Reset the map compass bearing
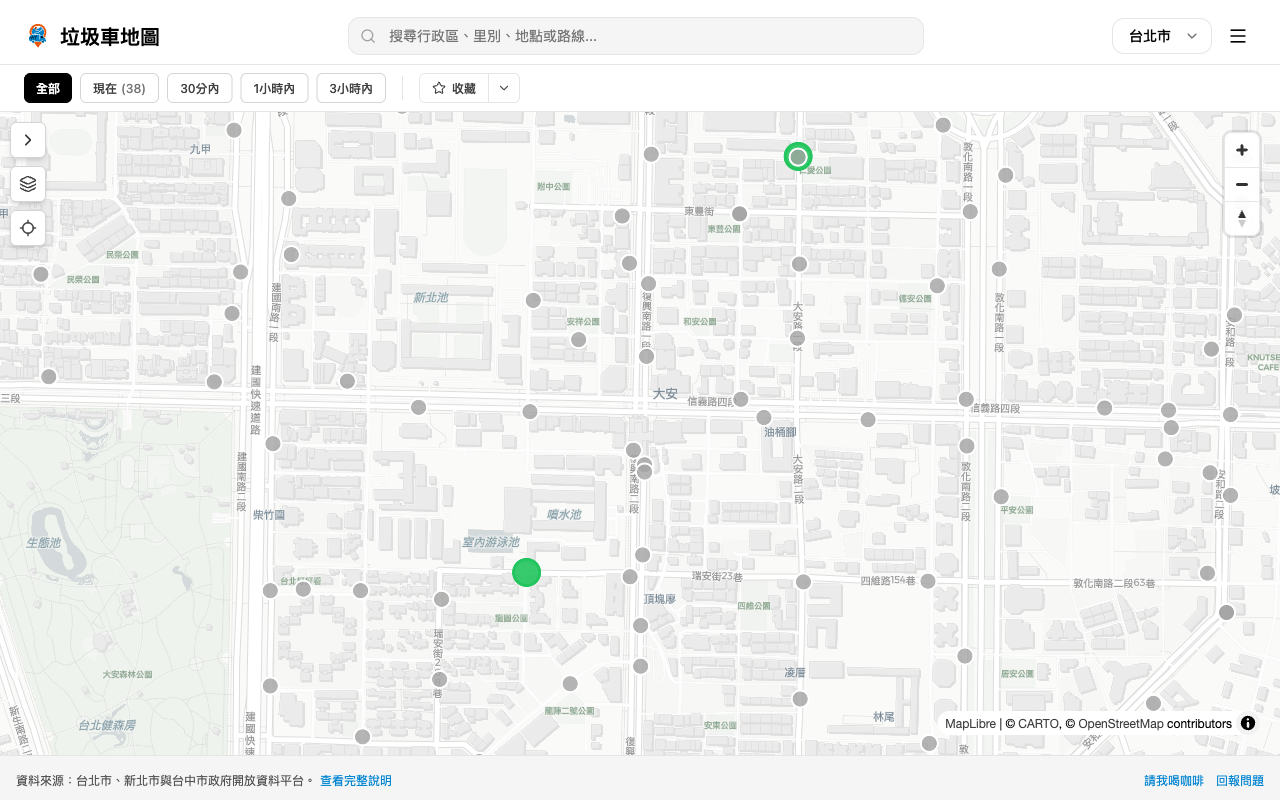This screenshot has width=1280, height=800. point(1242,218)
